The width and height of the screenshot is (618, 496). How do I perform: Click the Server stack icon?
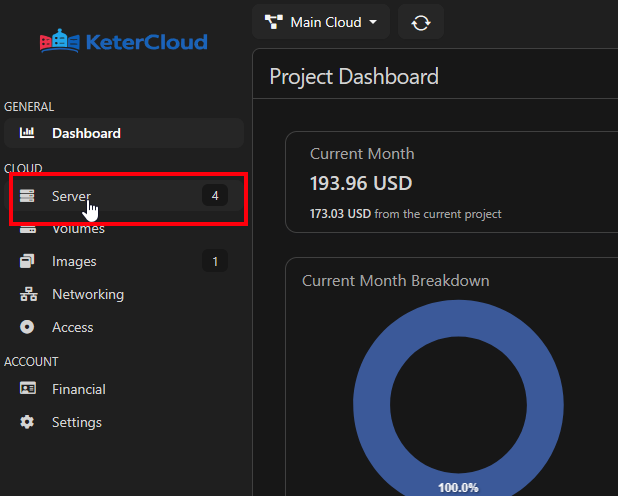click(27, 196)
